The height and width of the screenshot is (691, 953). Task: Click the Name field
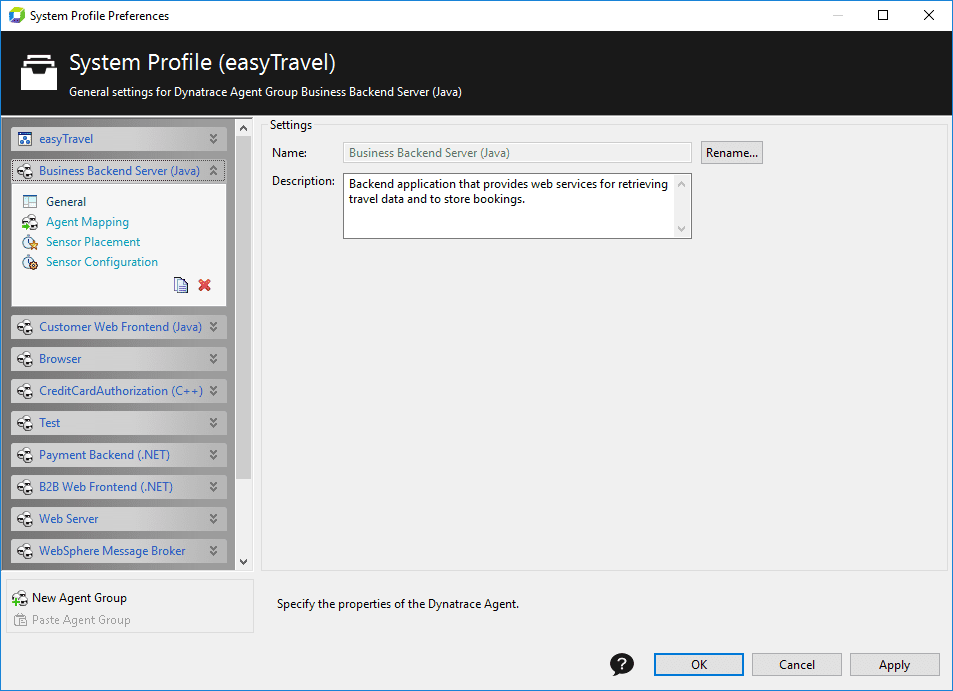(x=517, y=153)
